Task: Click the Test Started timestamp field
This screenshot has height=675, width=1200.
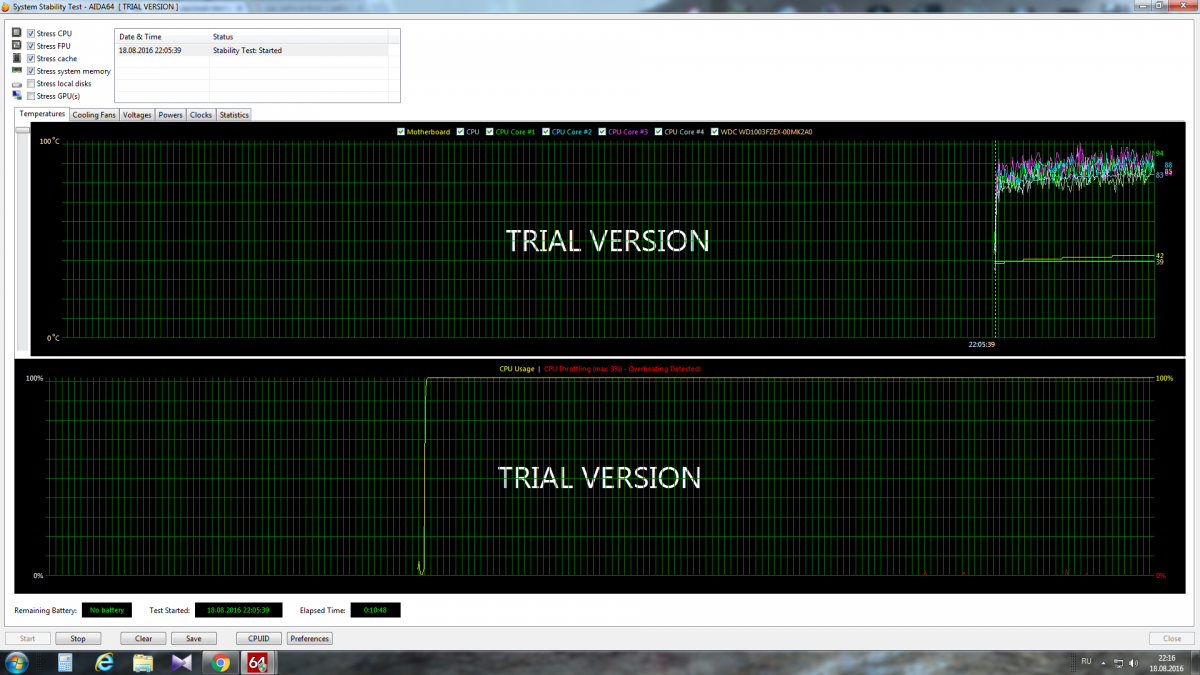Action: coord(238,610)
